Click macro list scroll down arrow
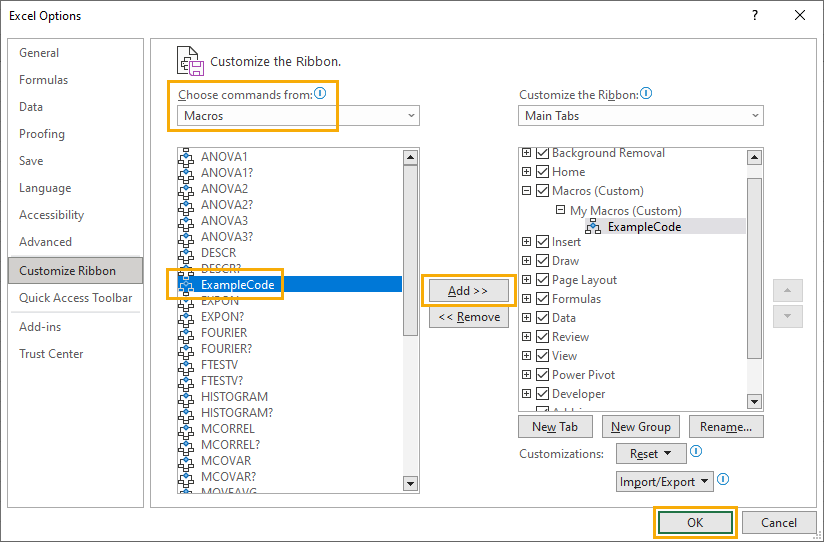The height and width of the screenshot is (542, 824). (x=410, y=483)
